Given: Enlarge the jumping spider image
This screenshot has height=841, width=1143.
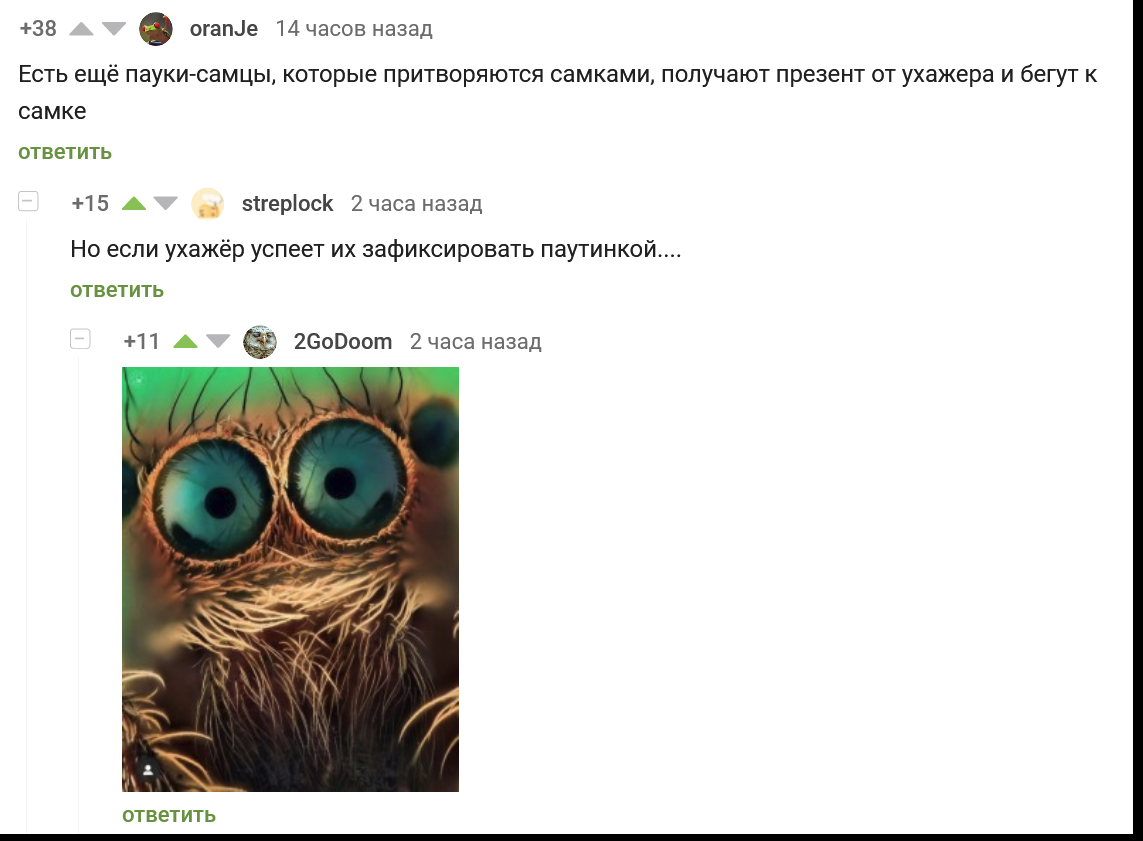Looking at the screenshot, I should (x=290, y=579).
